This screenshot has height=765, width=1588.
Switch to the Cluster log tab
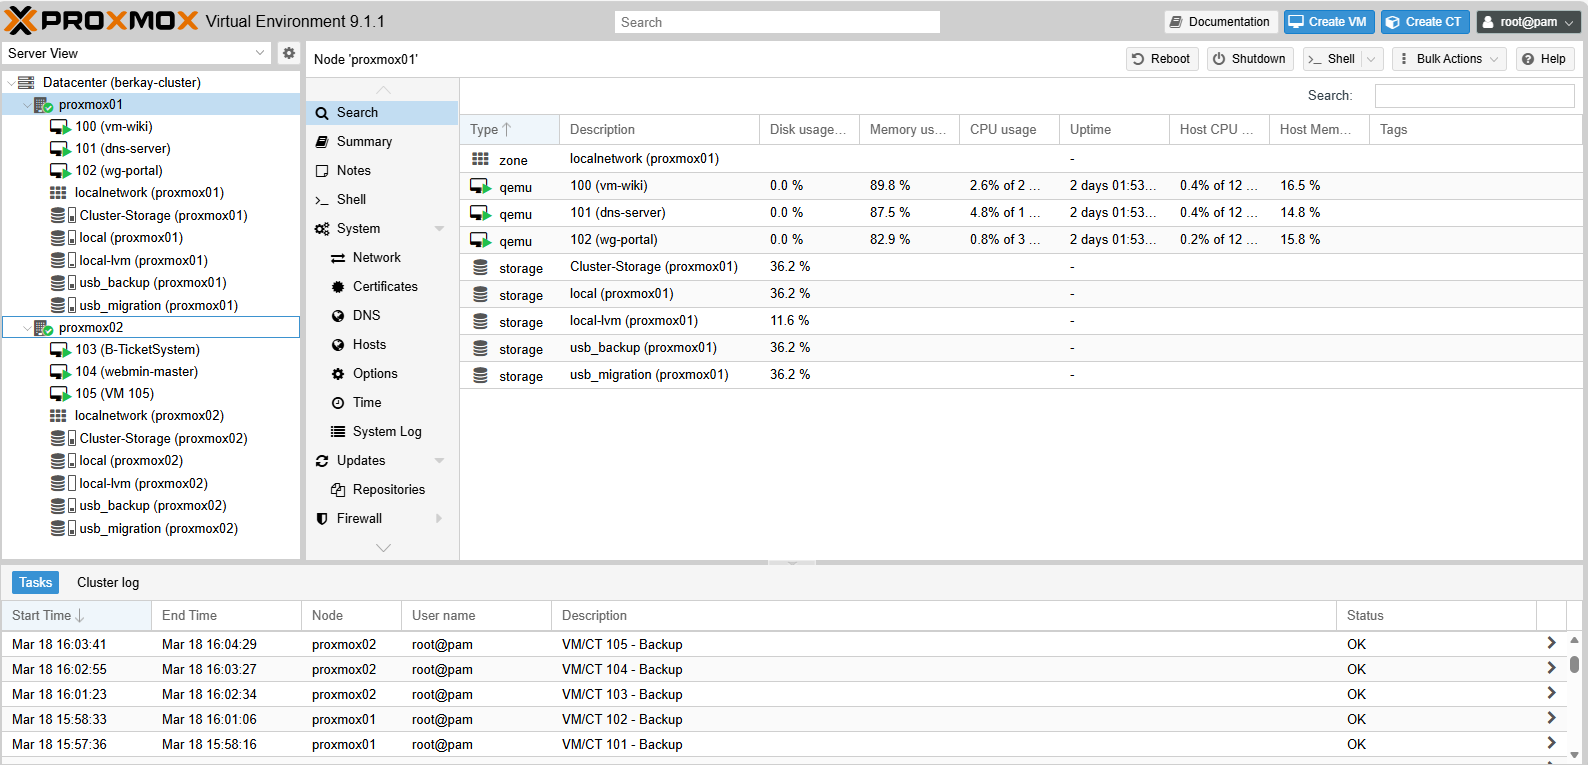(108, 583)
